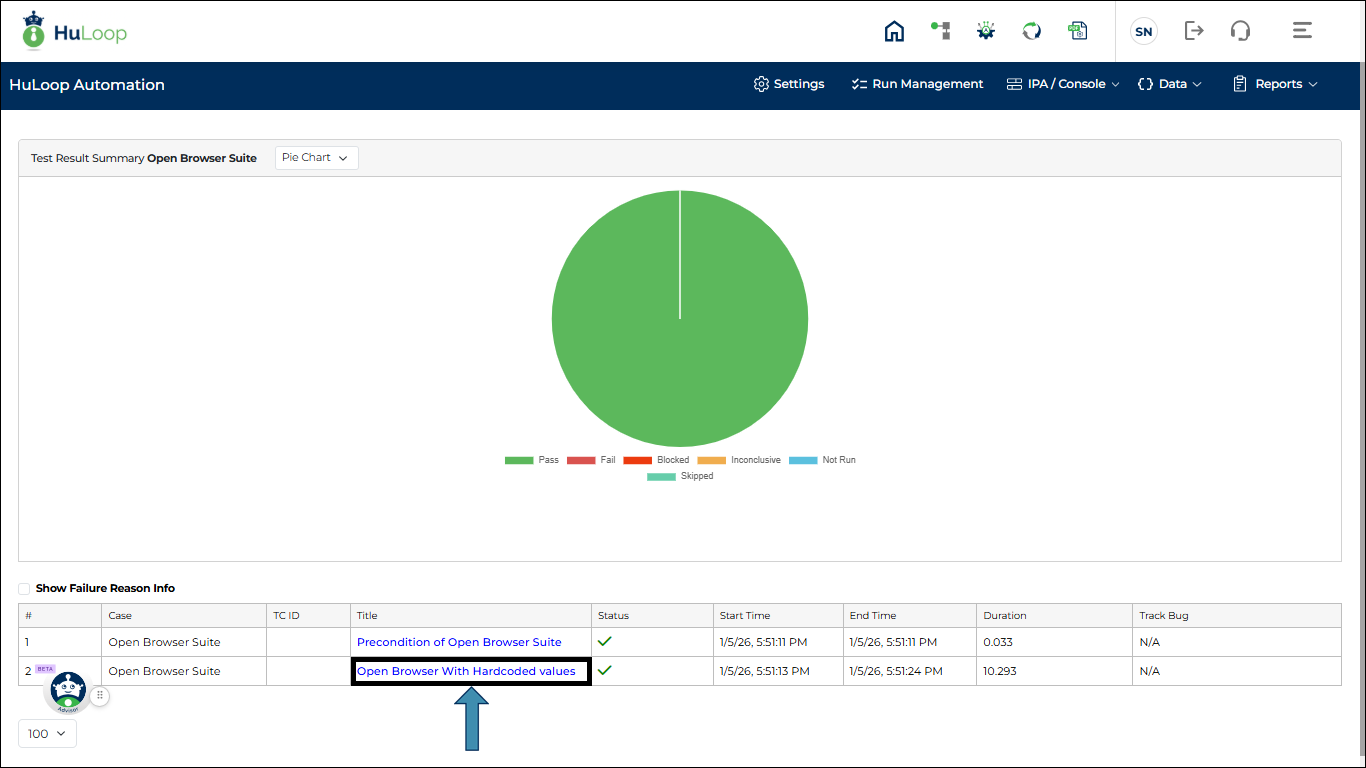Open the SN user profile avatar
The height and width of the screenshot is (768, 1366).
point(1144,31)
